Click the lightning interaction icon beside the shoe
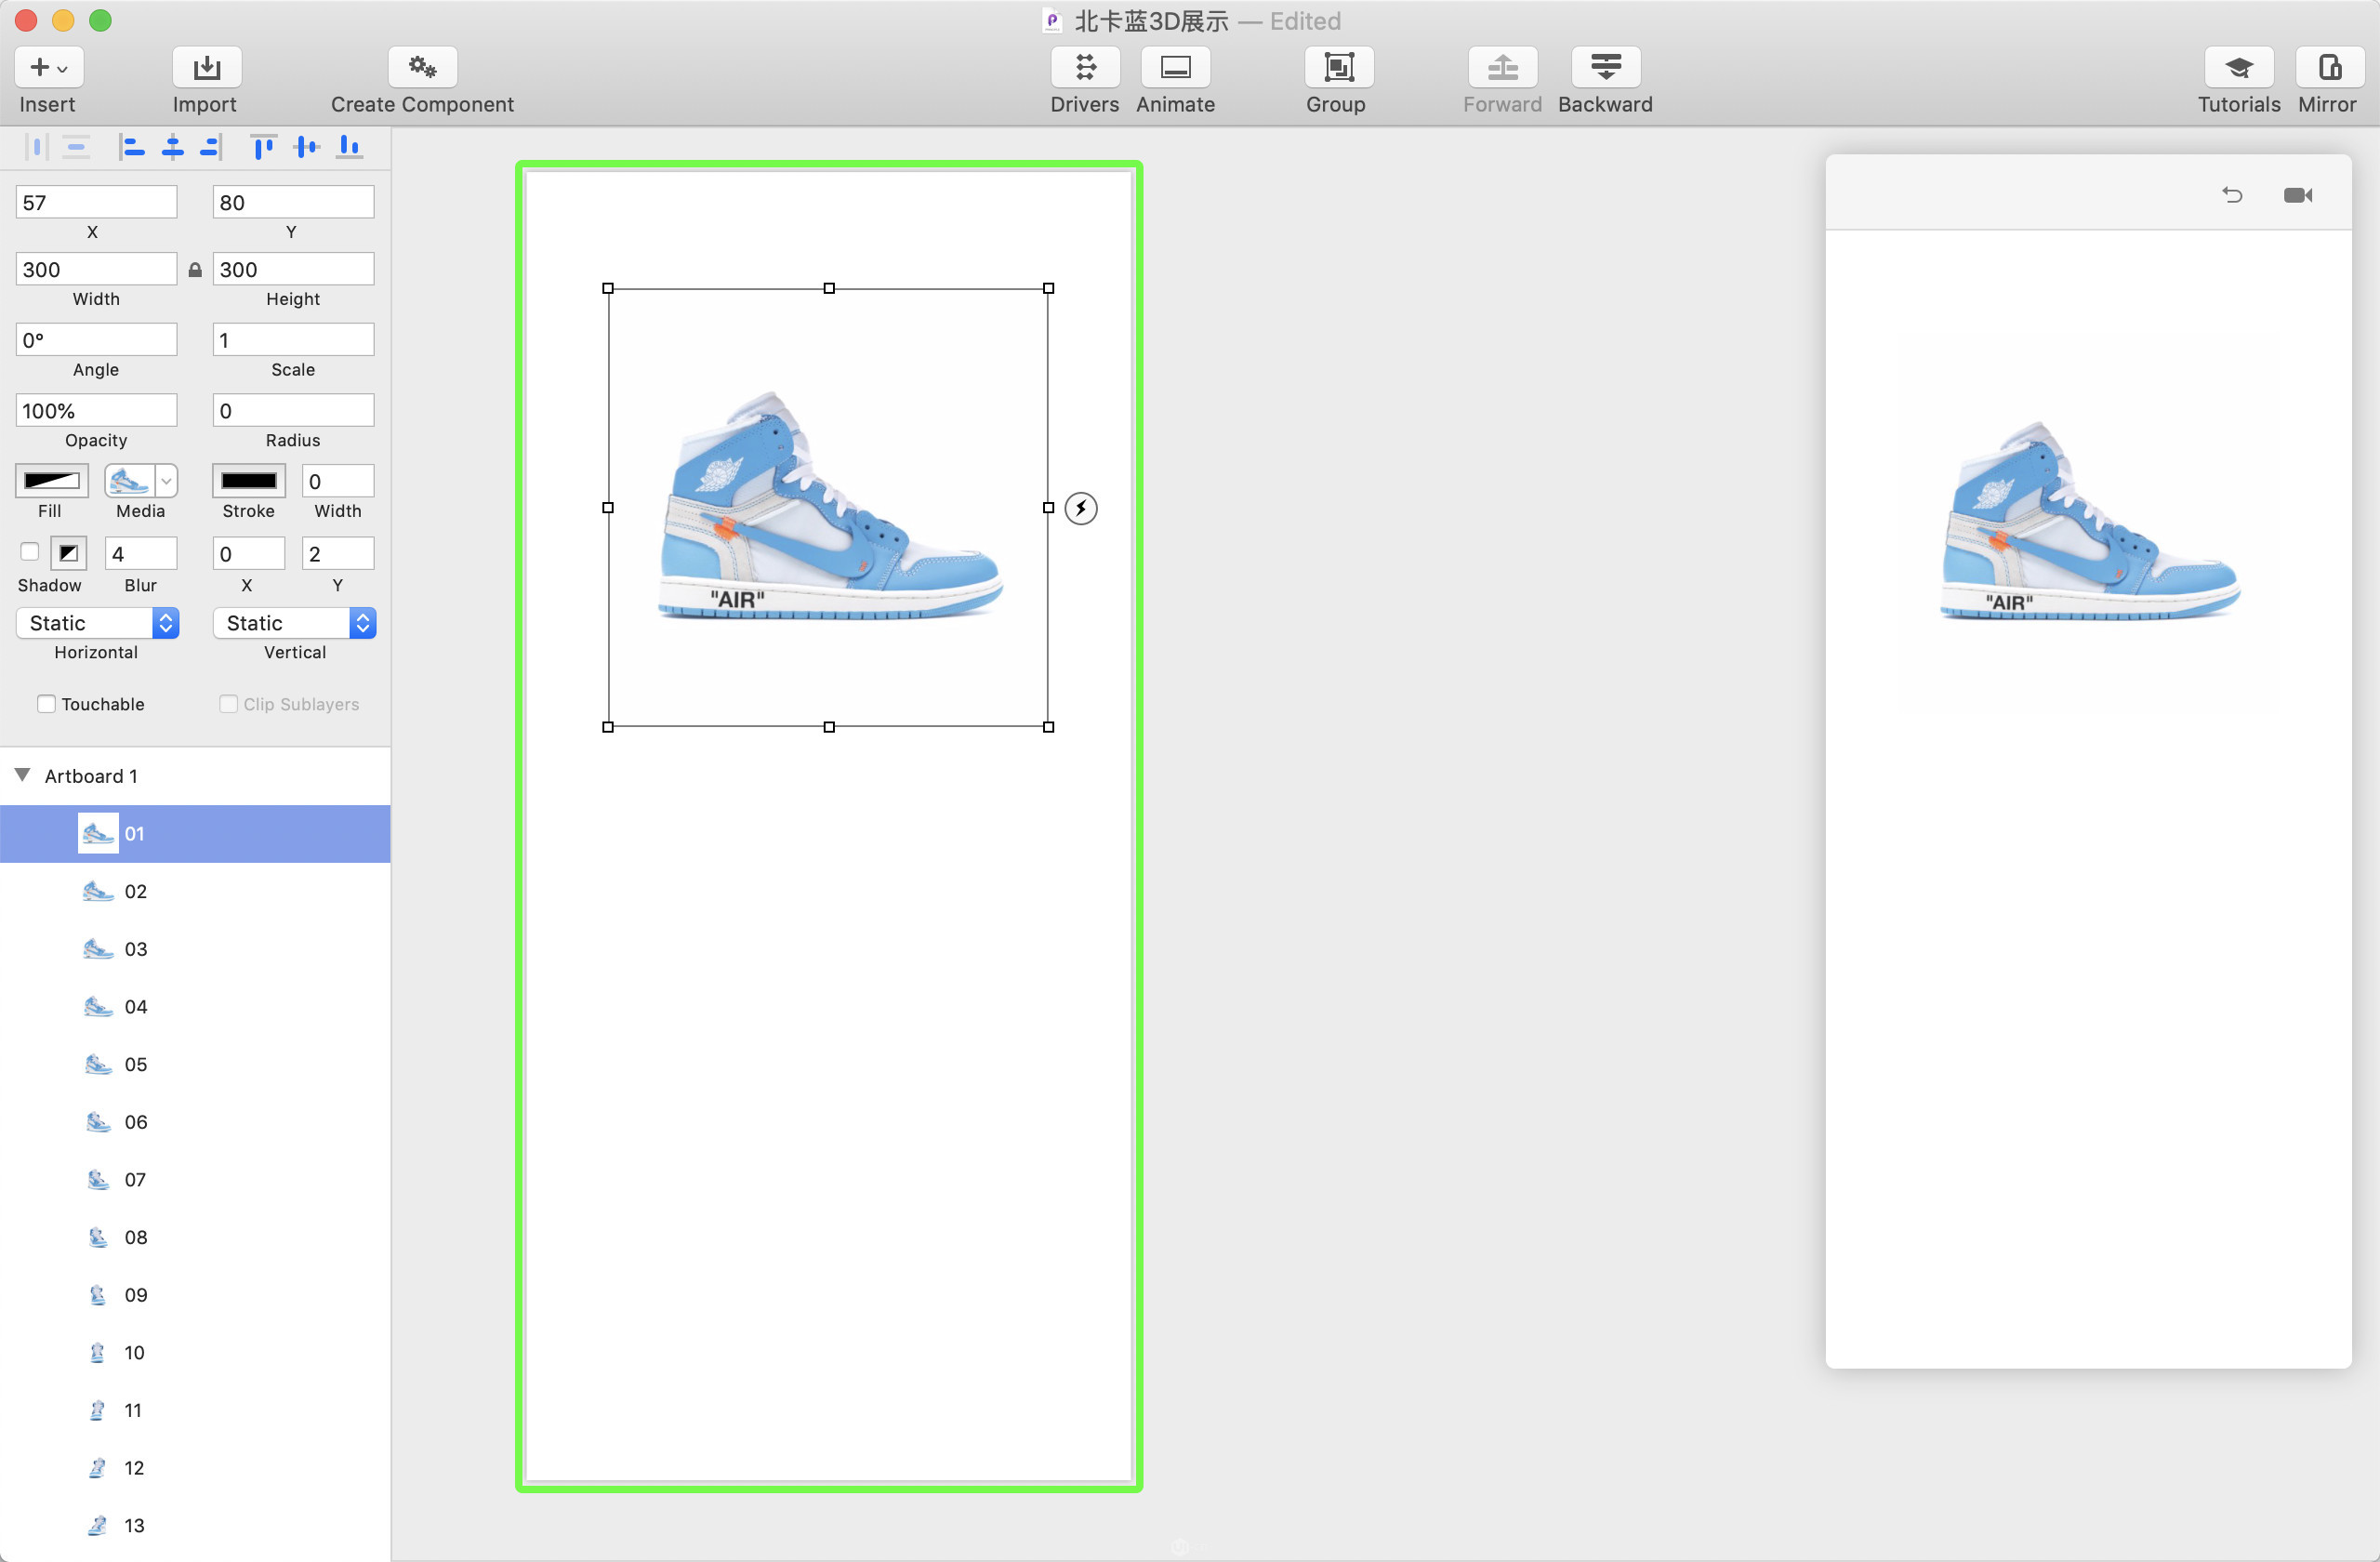This screenshot has height=1562, width=2380. point(1081,508)
